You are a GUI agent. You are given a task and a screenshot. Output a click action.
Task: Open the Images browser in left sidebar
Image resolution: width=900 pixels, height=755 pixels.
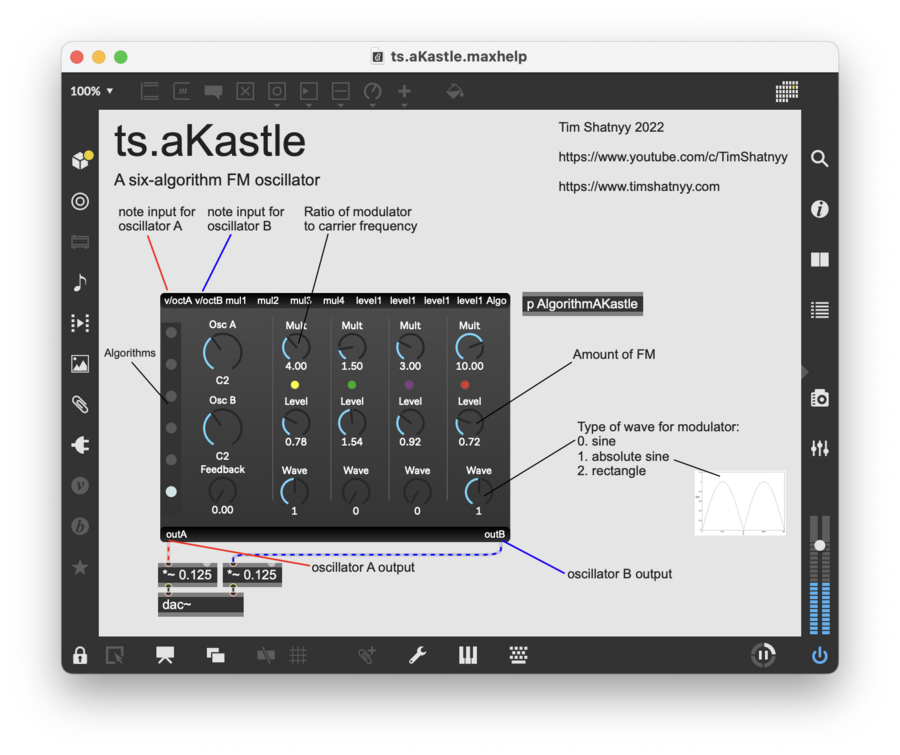pos(80,364)
